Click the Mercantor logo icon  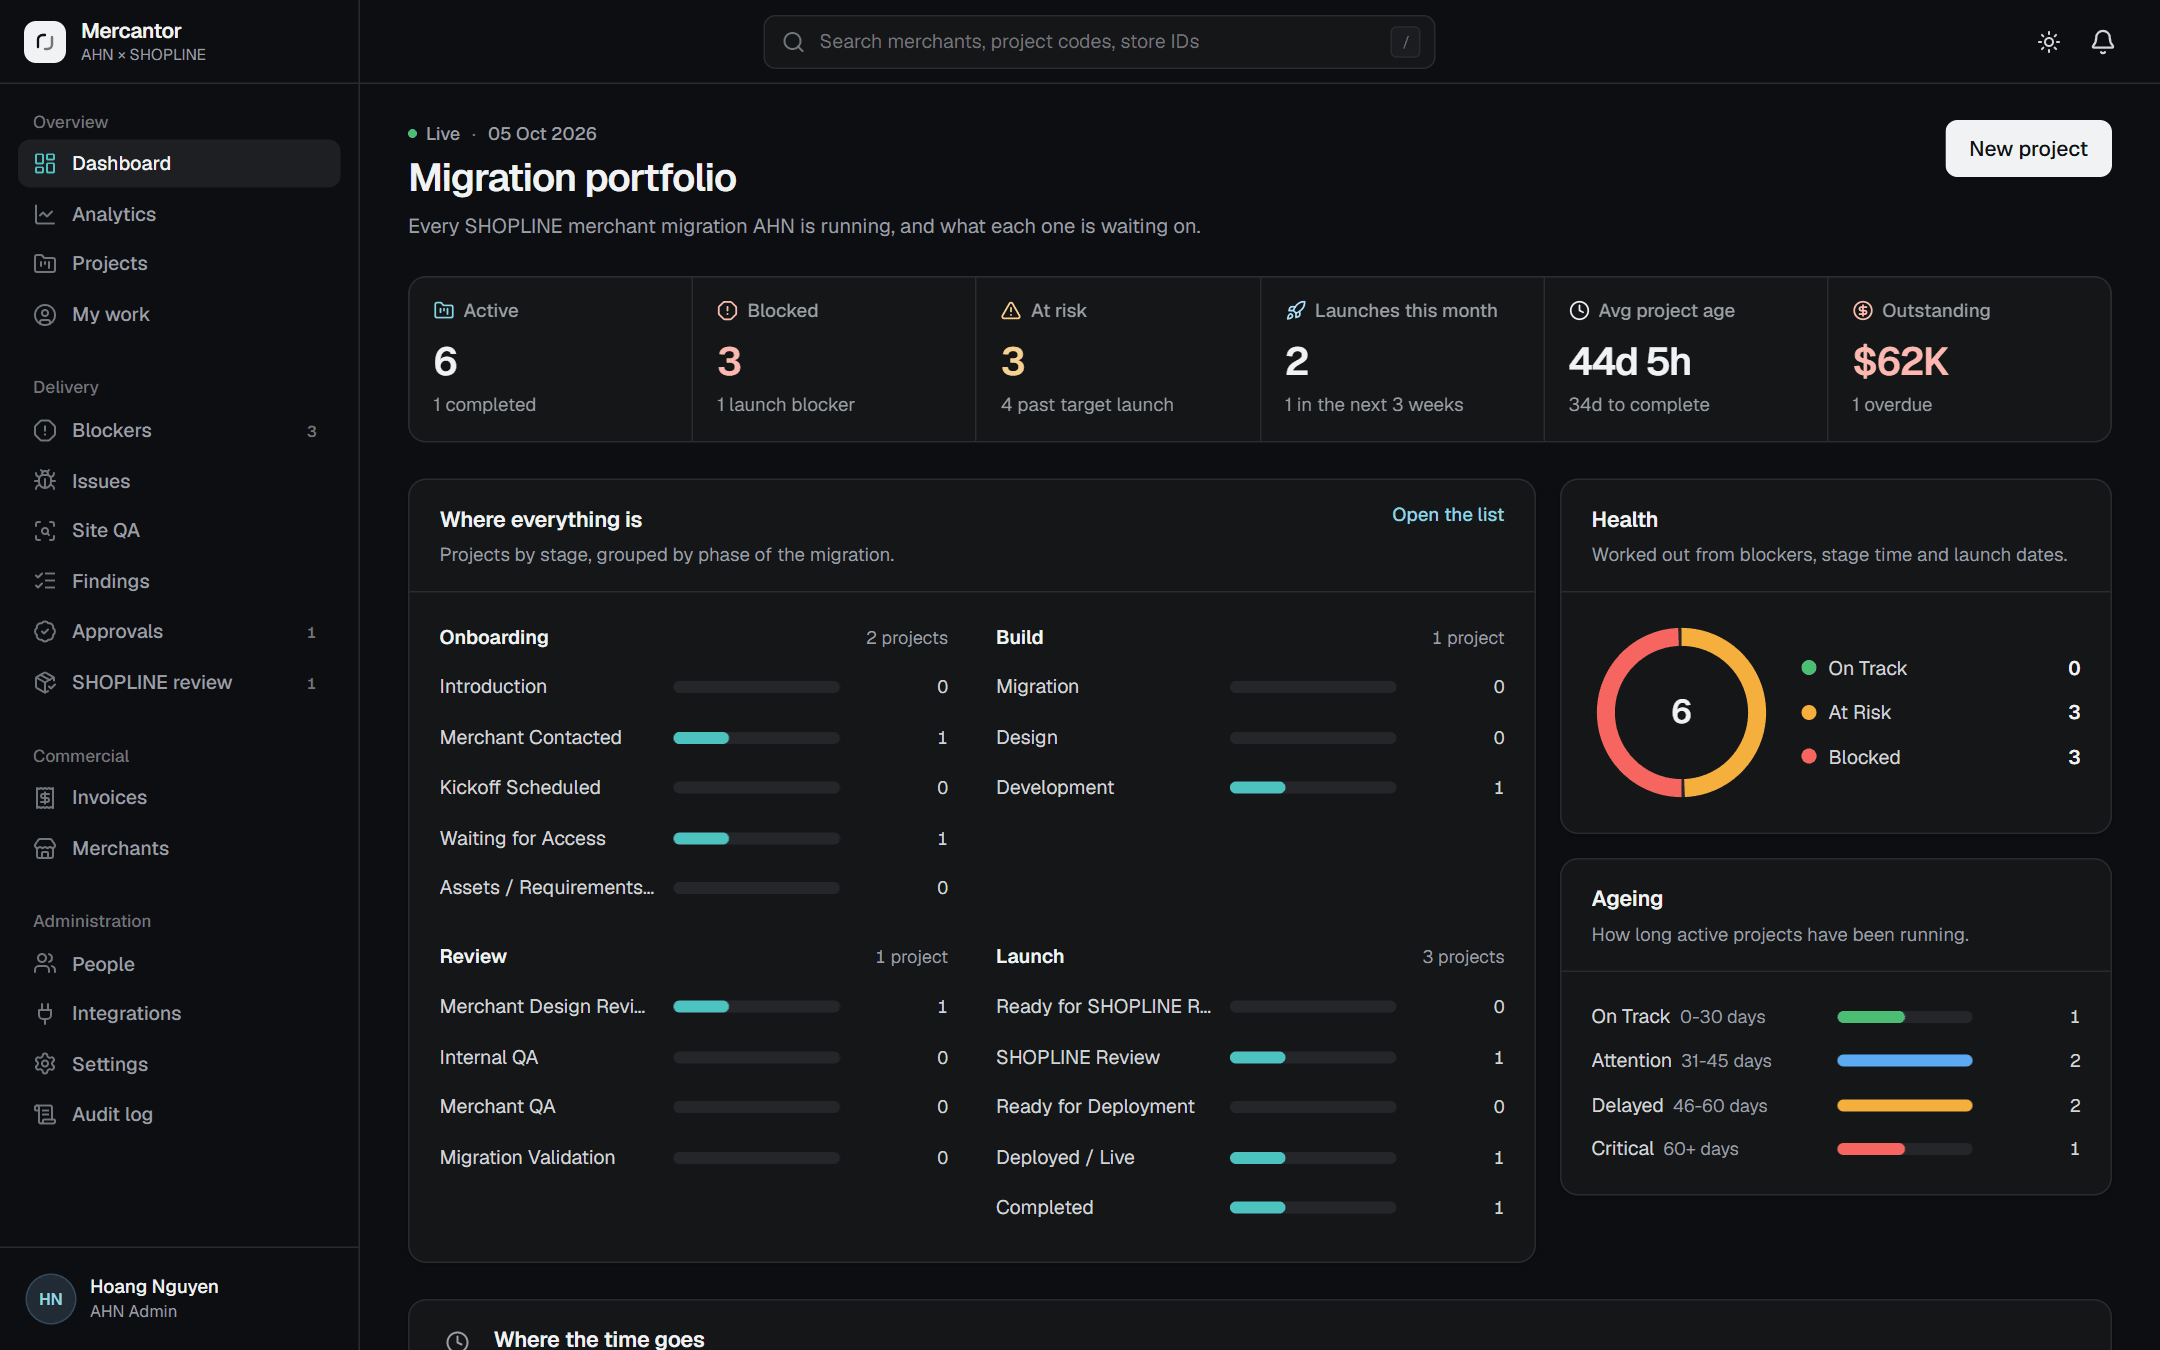click(45, 42)
